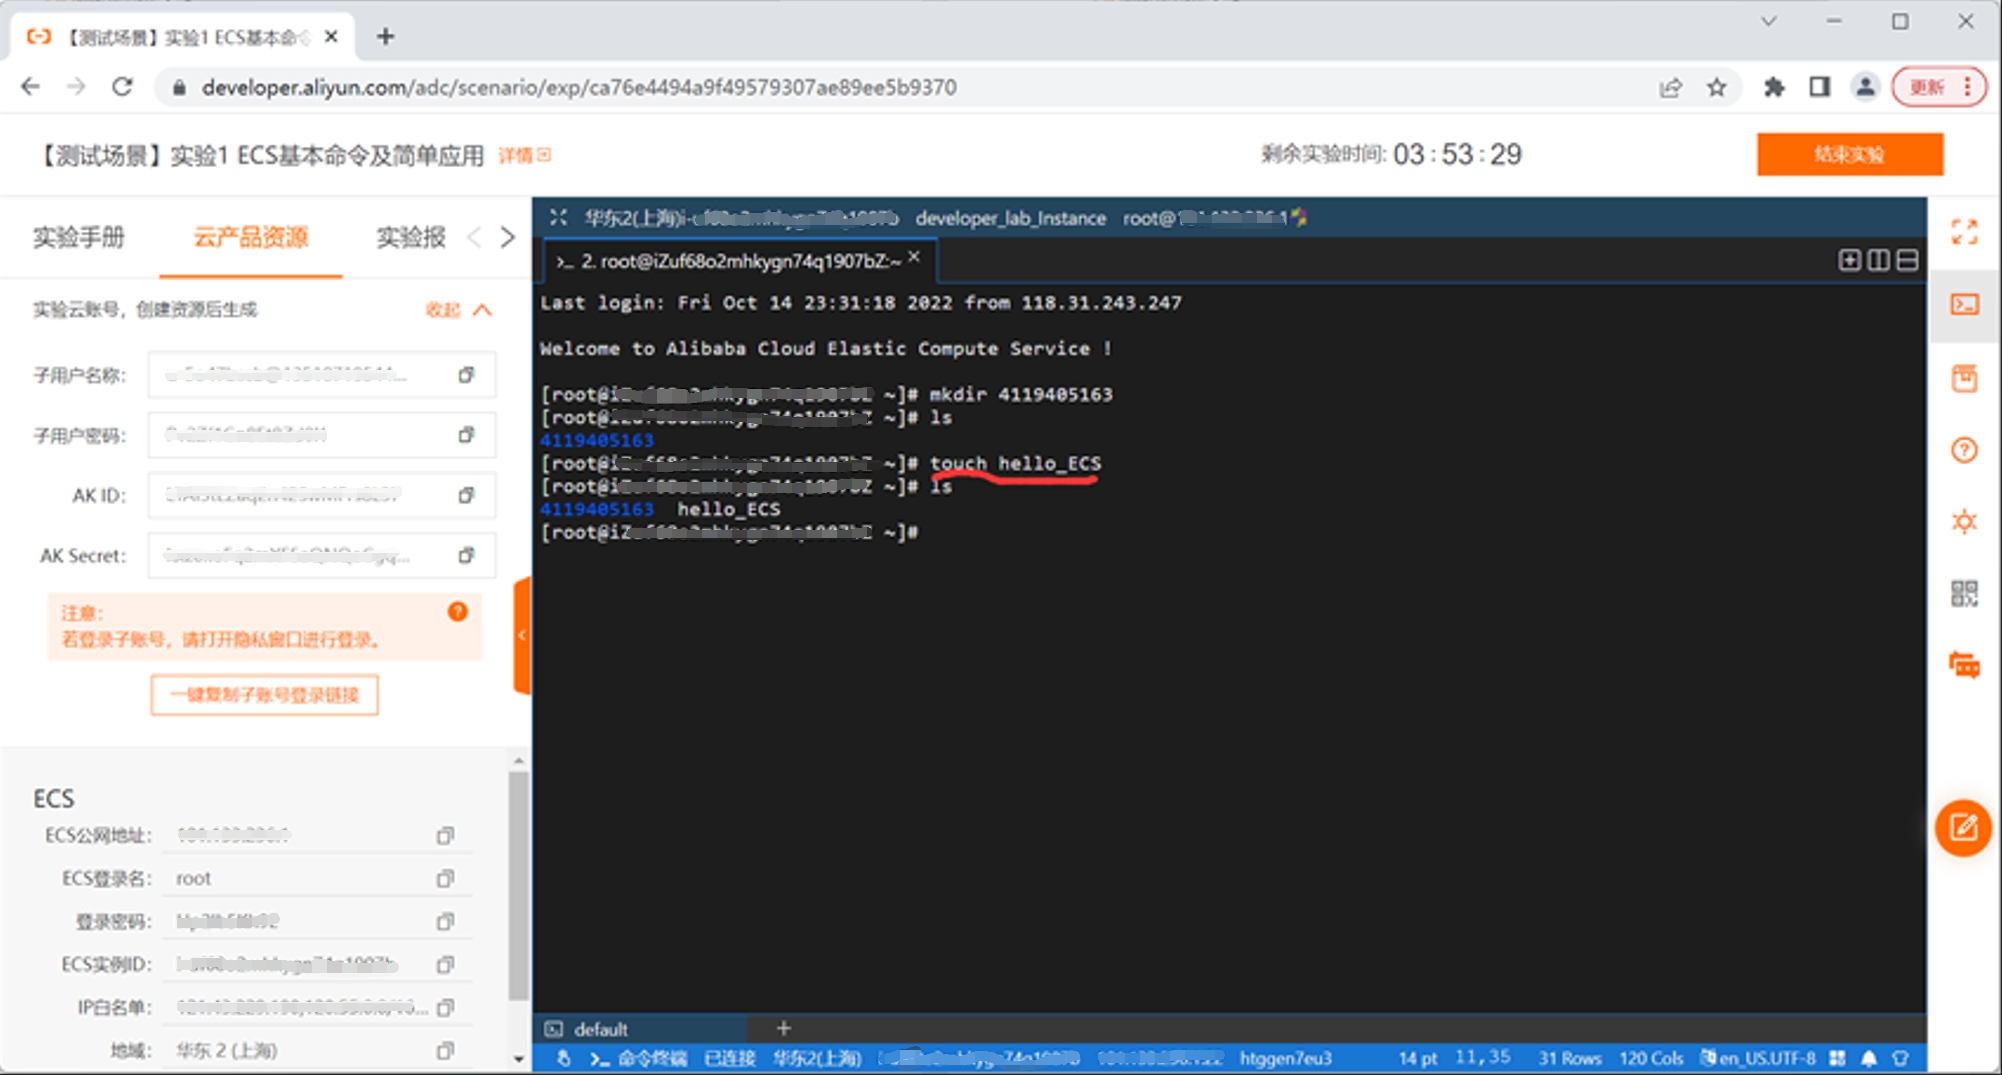Split the terminal horizontally
Image resolution: width=2002 pixels, height=1075 pixels.
pos(1907,260)
